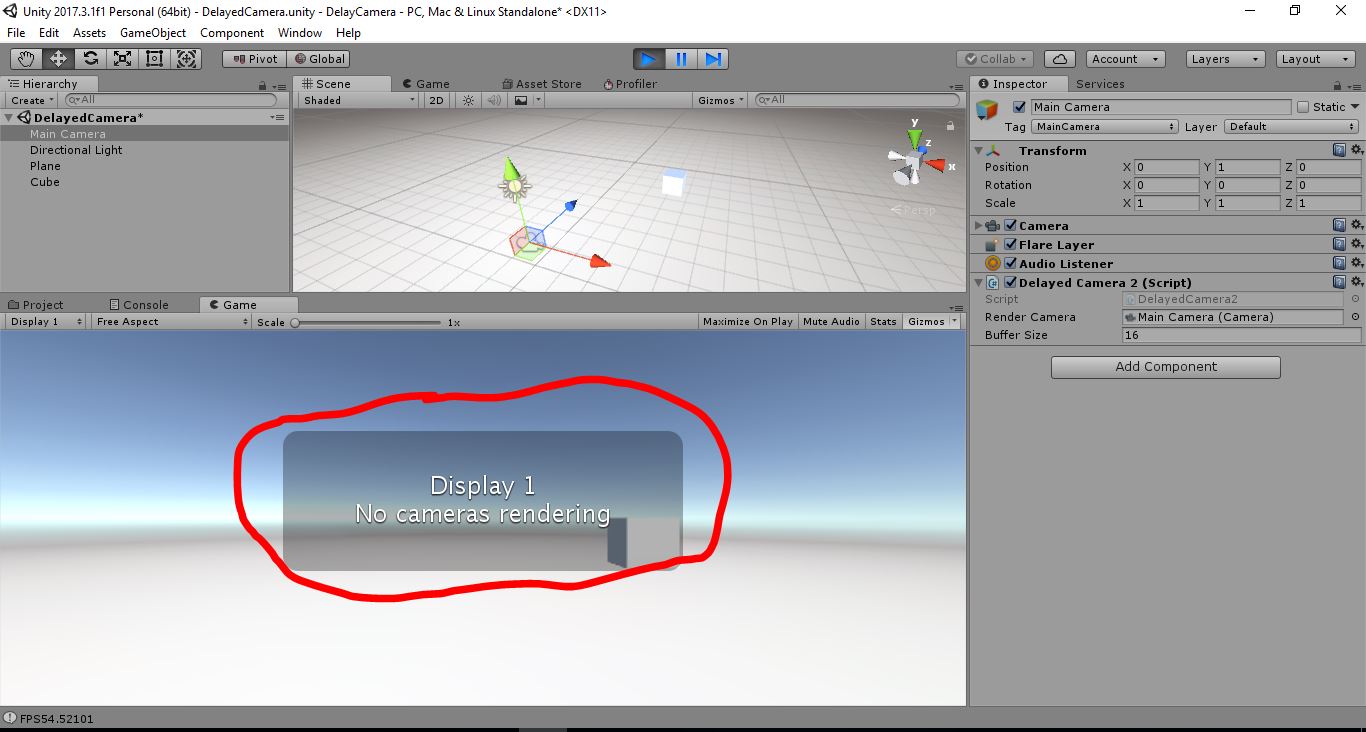Select the Hand tool
Viewport: 1366px width, 732px height.
coord(26,59)
